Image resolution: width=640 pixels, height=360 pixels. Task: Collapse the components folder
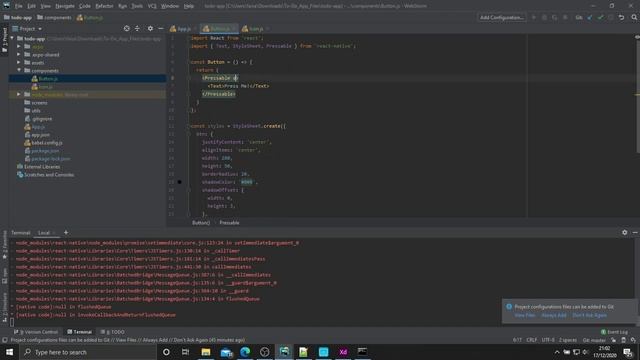pos(19,70)
